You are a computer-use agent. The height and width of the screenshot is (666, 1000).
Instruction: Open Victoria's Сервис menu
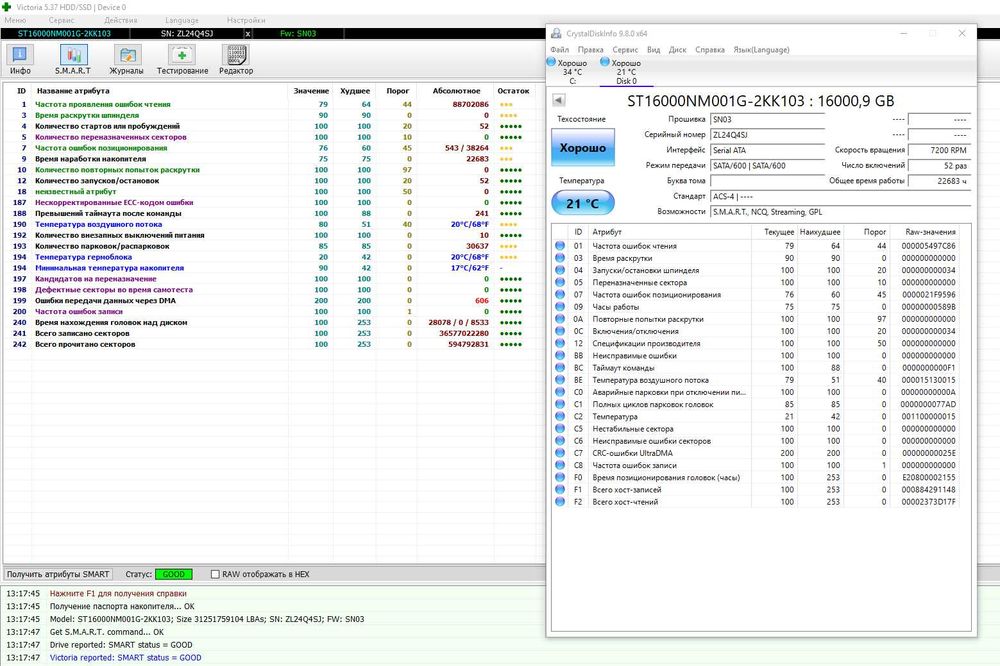pyautogui.click(x=61, y=20)
